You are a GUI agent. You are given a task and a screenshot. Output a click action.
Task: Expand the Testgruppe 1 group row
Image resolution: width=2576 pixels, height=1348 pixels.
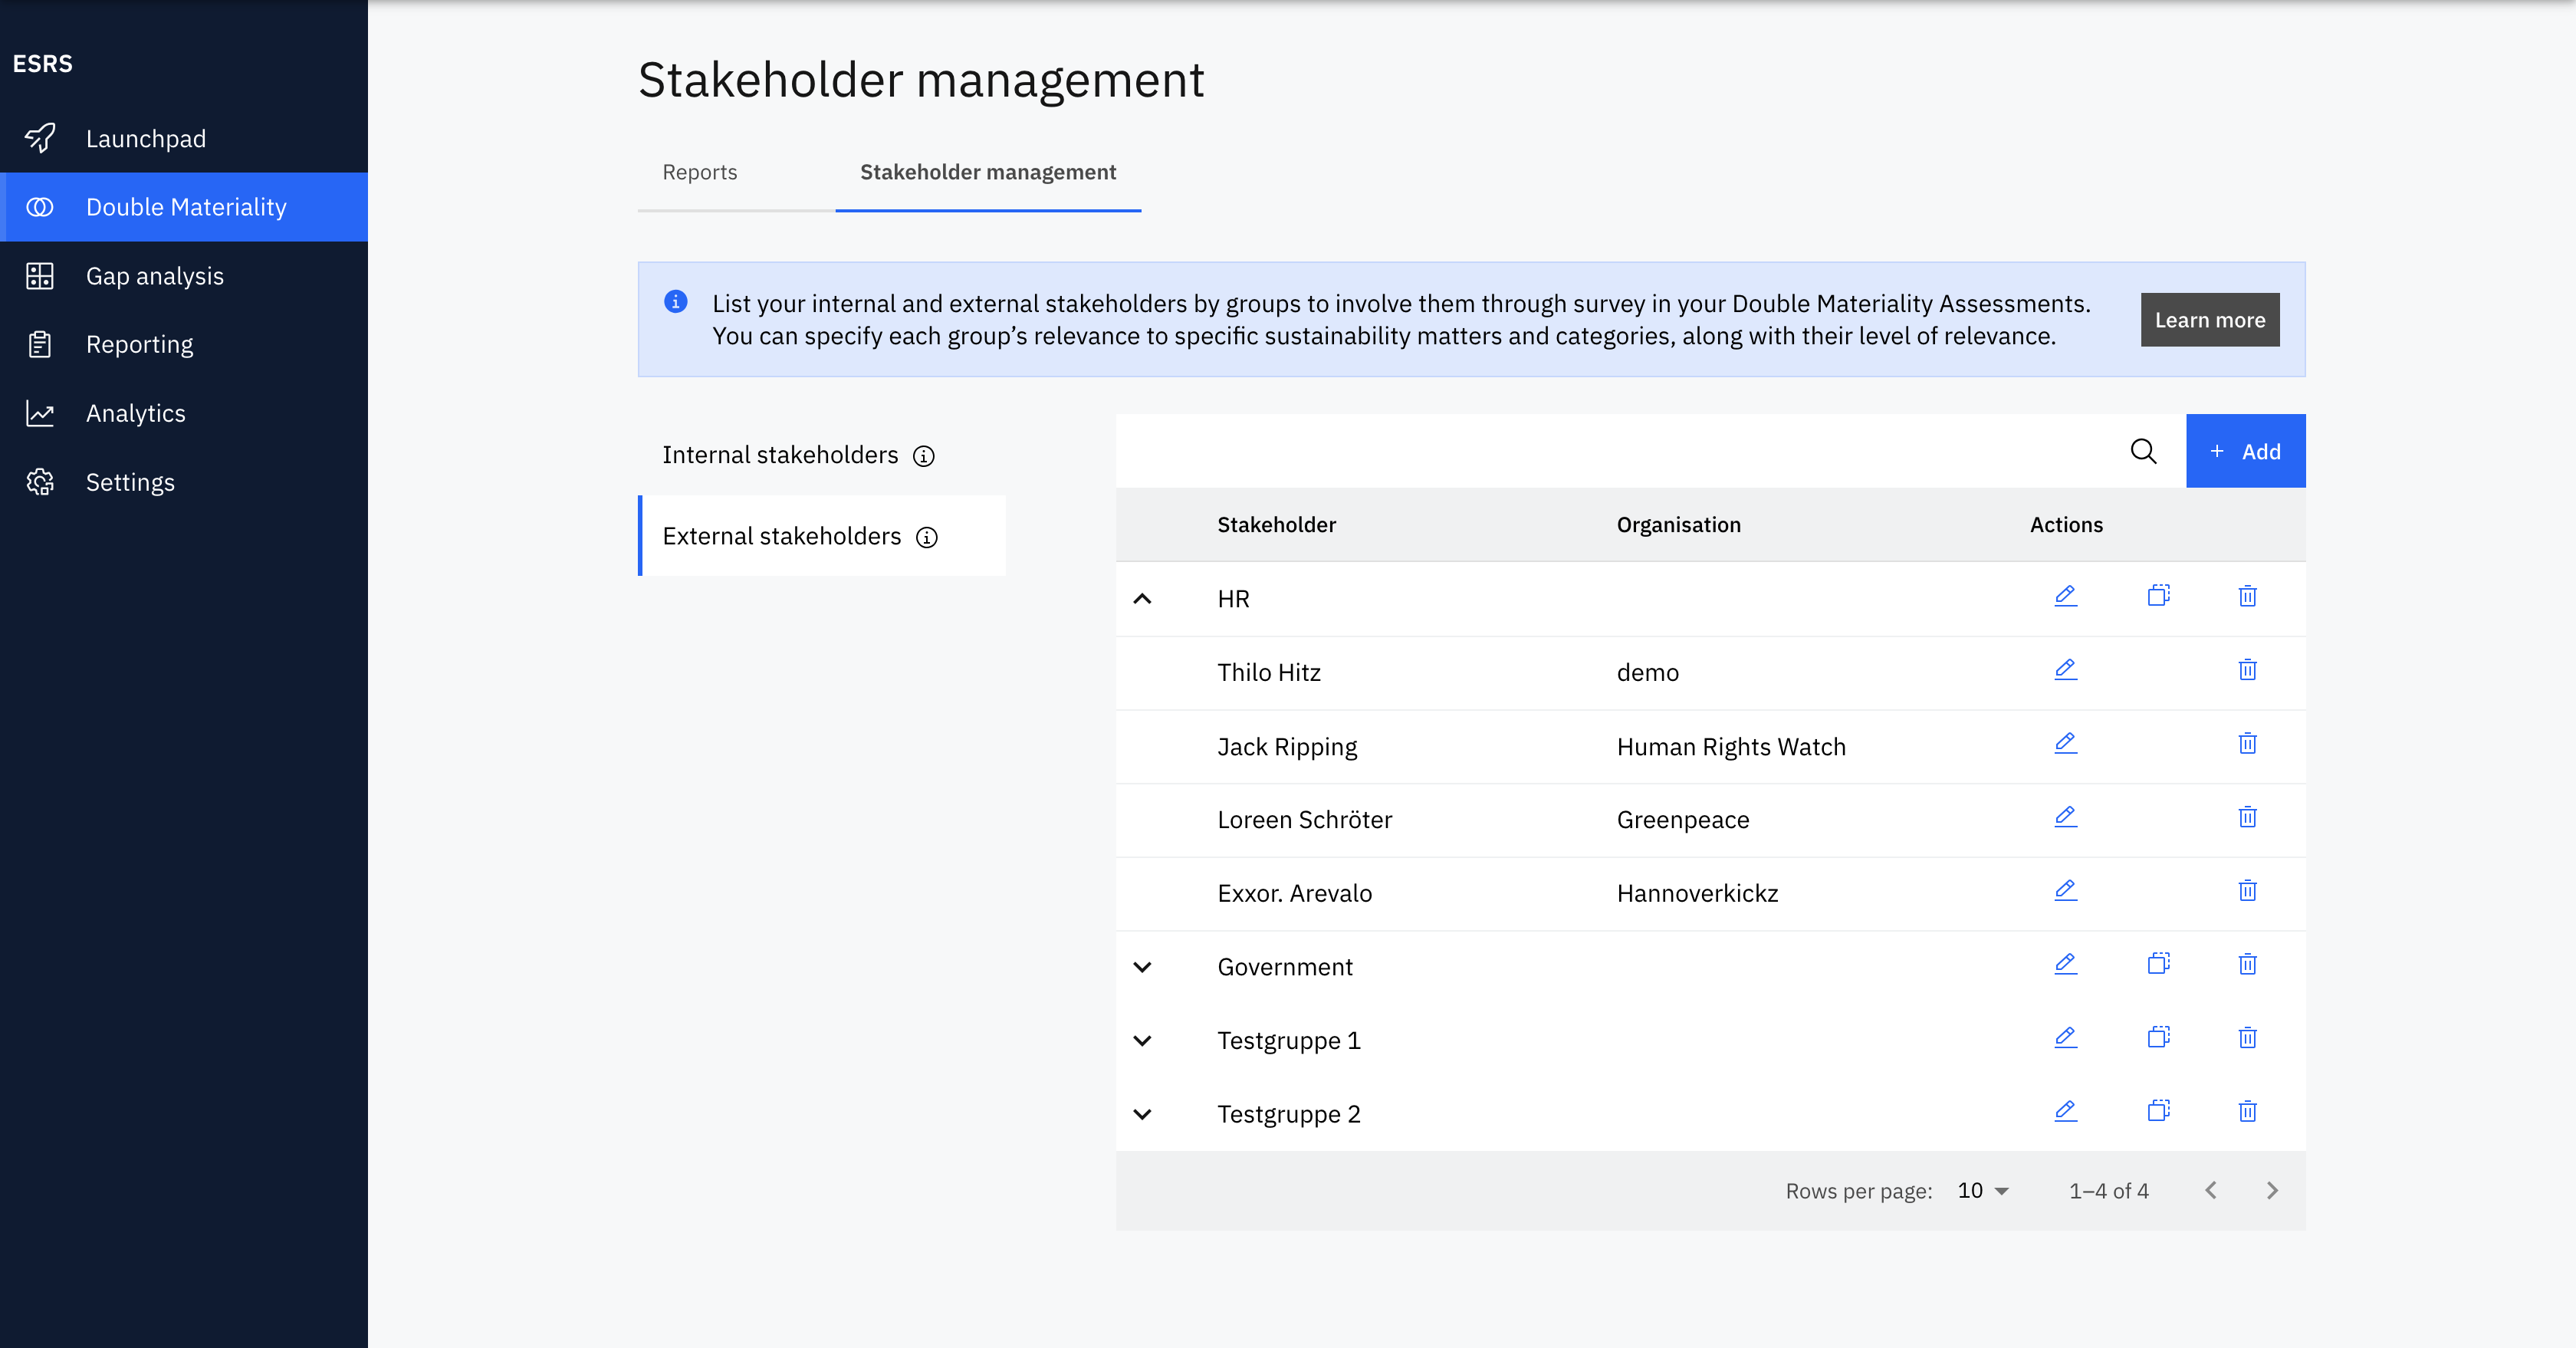point(1142,1040)
